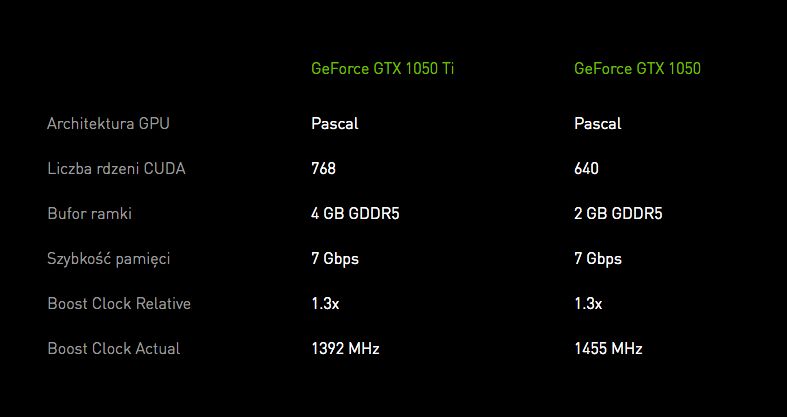The height and width of the screenshot is (417, 787).
Task: Click the Szybkość pamięci row label
Action: click(108, 259)
